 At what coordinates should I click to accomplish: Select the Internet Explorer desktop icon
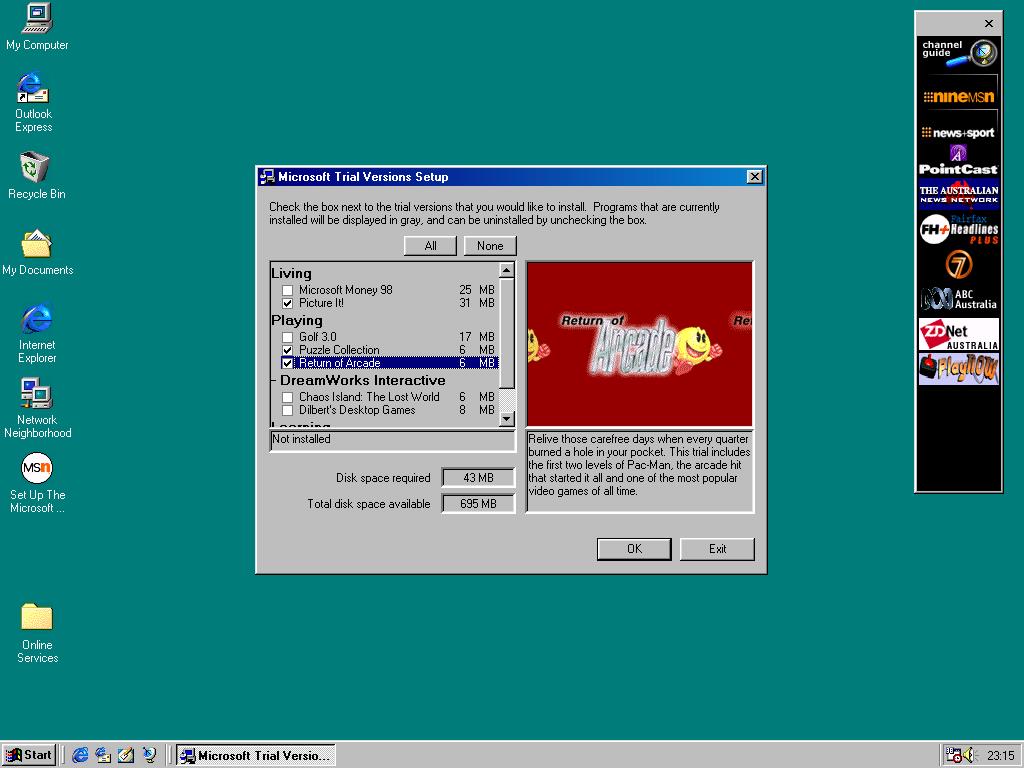coord(37,332)
